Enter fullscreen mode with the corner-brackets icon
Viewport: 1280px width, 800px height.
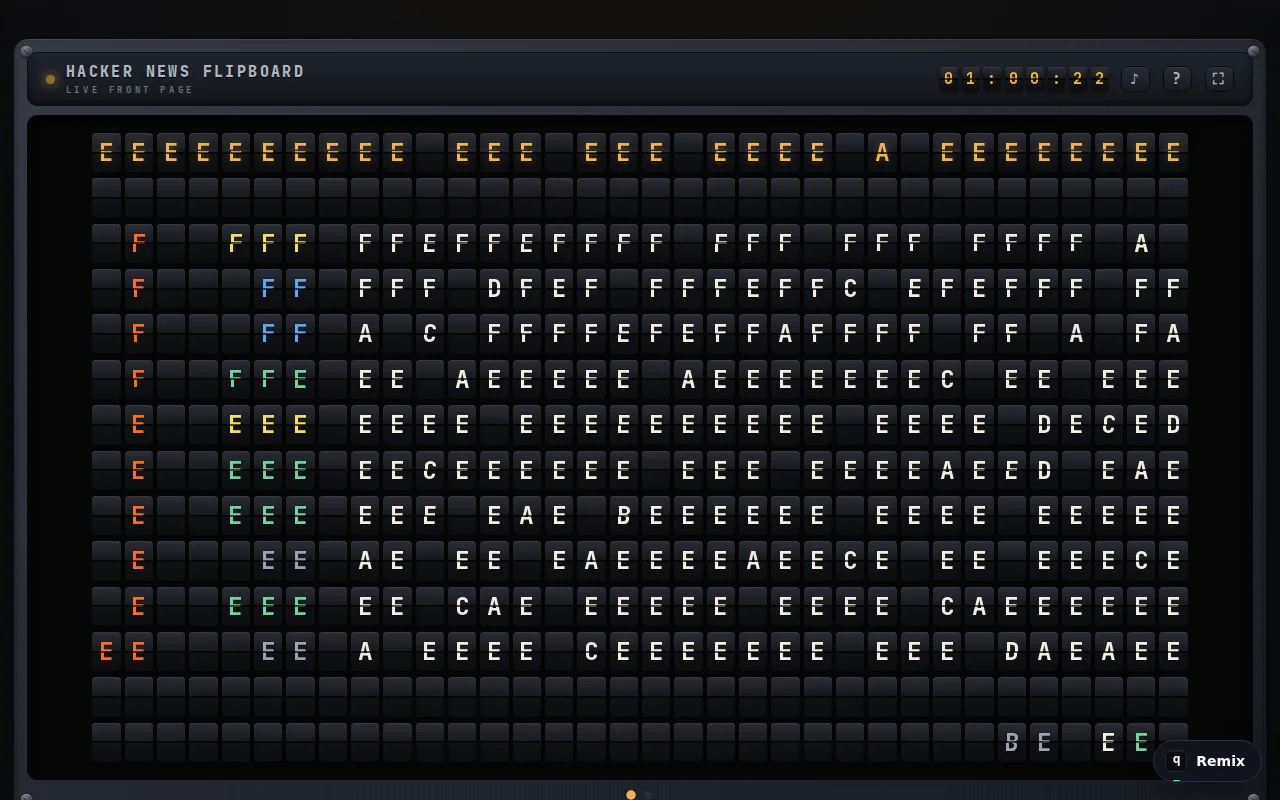coord(1219,79)
